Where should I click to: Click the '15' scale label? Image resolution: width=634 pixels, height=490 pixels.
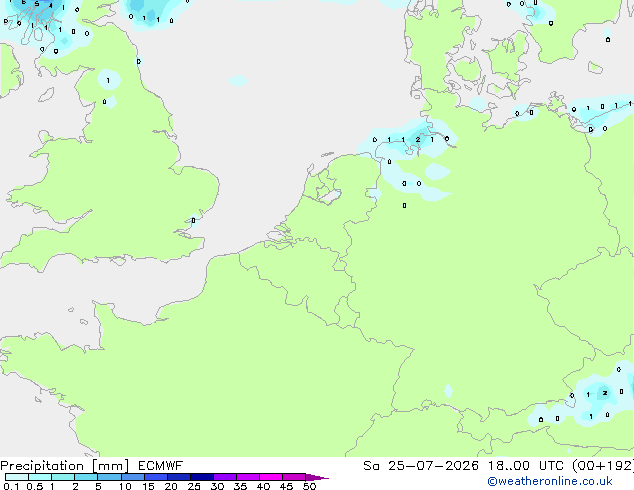coord(148,486)
